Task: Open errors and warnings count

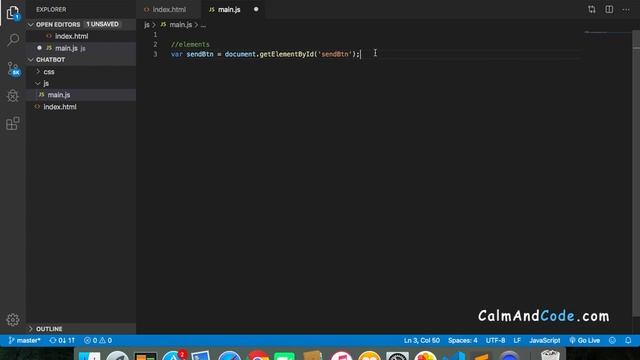Action: pos(98,340)
